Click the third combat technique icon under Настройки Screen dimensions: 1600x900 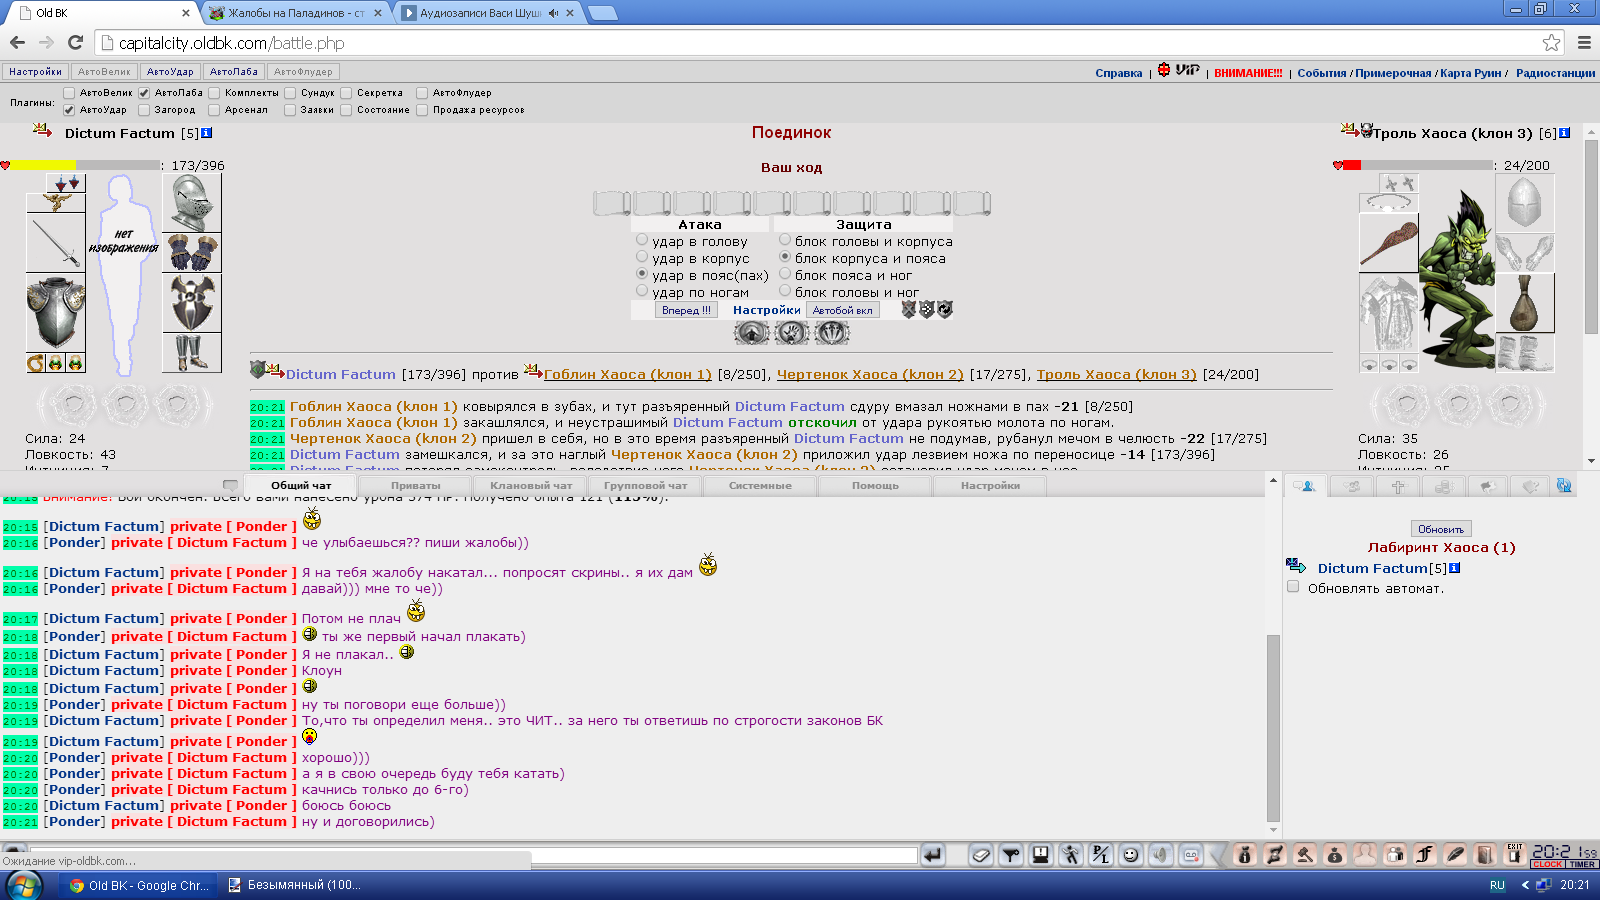(x=832, y=333)
